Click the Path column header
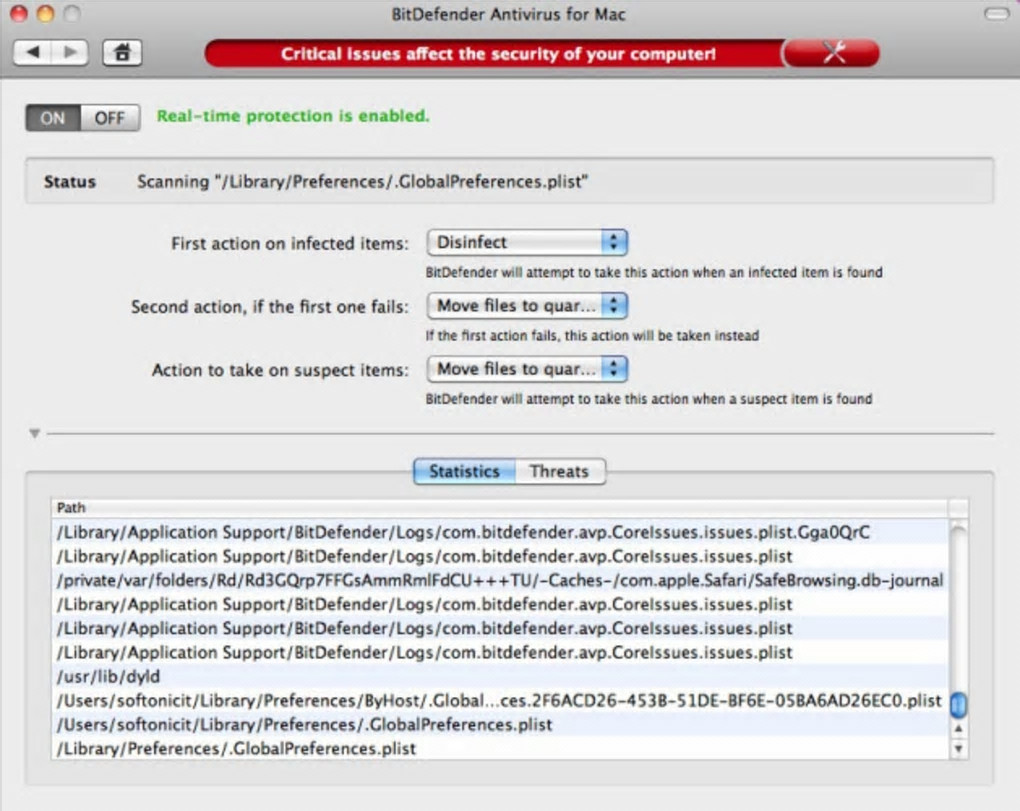Viewport: 1020px width, 811px height. [x=500, y=507]
